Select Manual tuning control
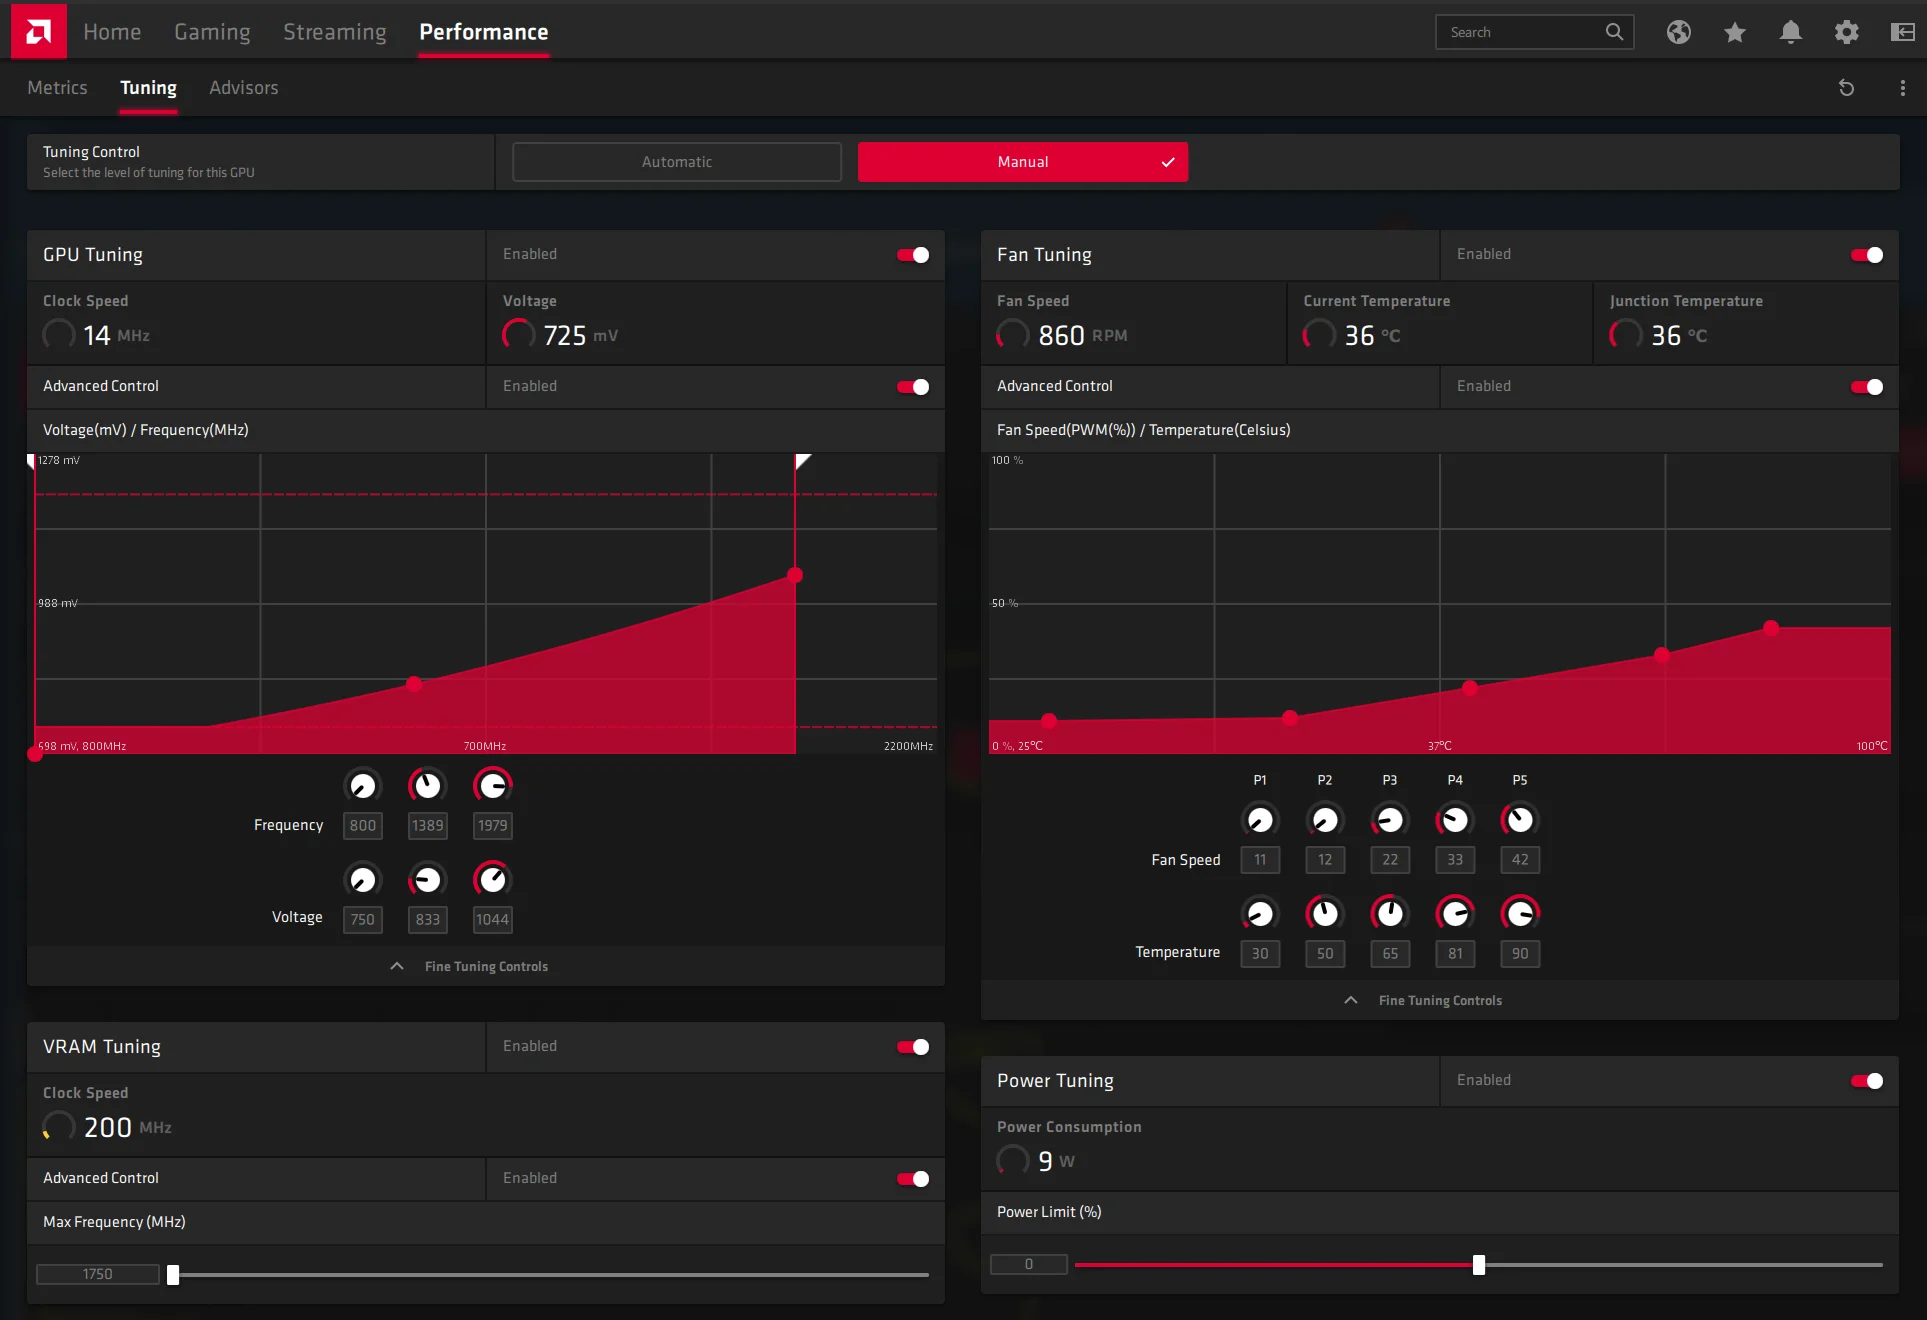The width and height of the screenshot is (1927, 1320). (x=1023, y=162)
